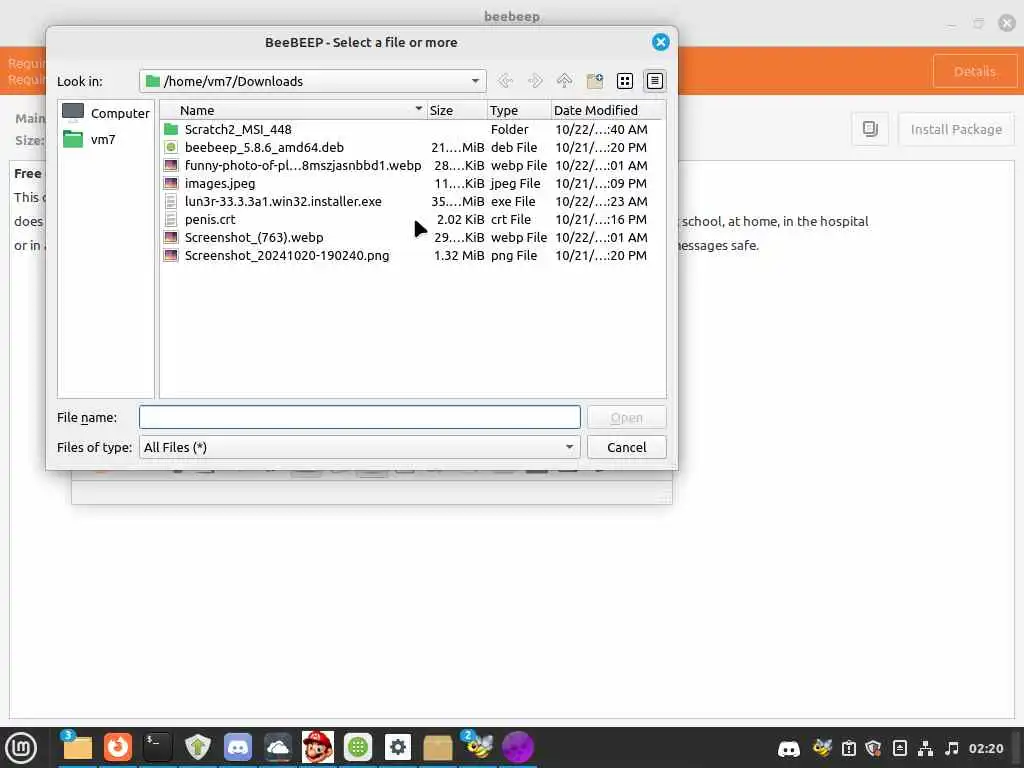Sort files by Date Modified column
This screenshot has height=768, width=1024.
pos(607,110)
